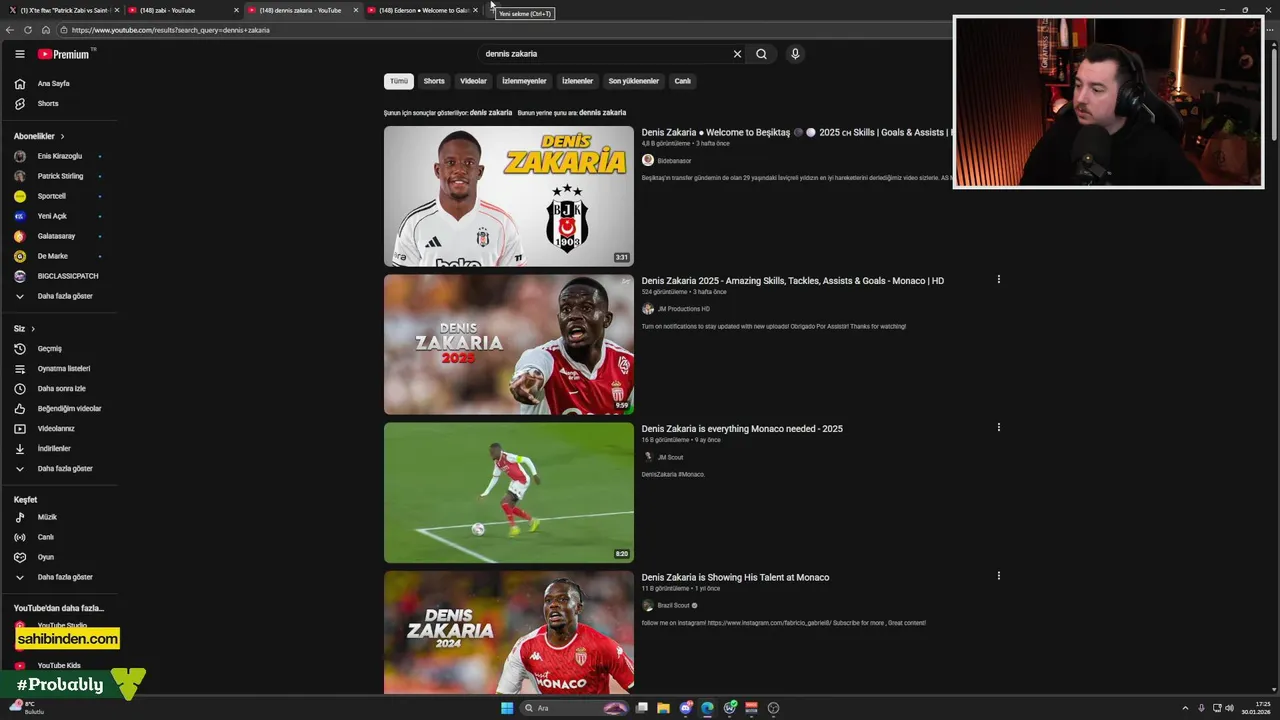
Task: Search instead for 'dennis zakaria' link
Action: click(x=602, y=113)
